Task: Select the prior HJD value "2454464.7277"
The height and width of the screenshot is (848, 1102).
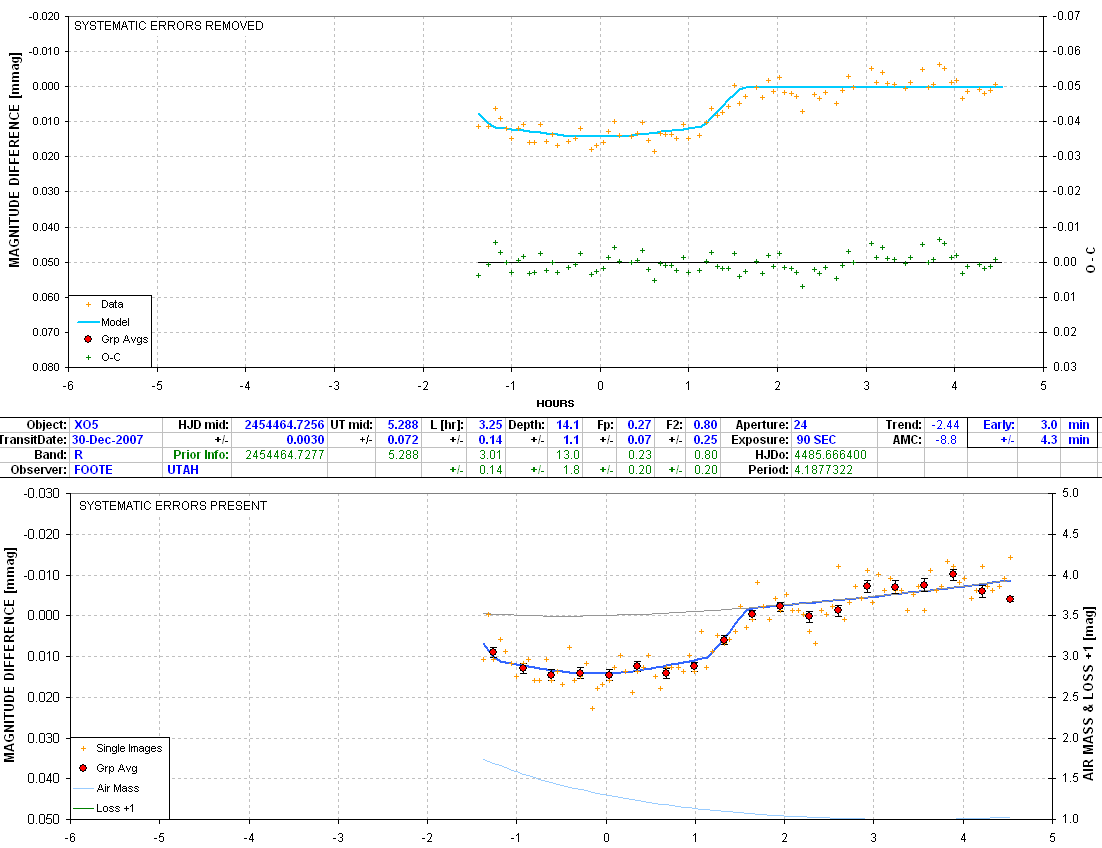Action: [285, 455]
